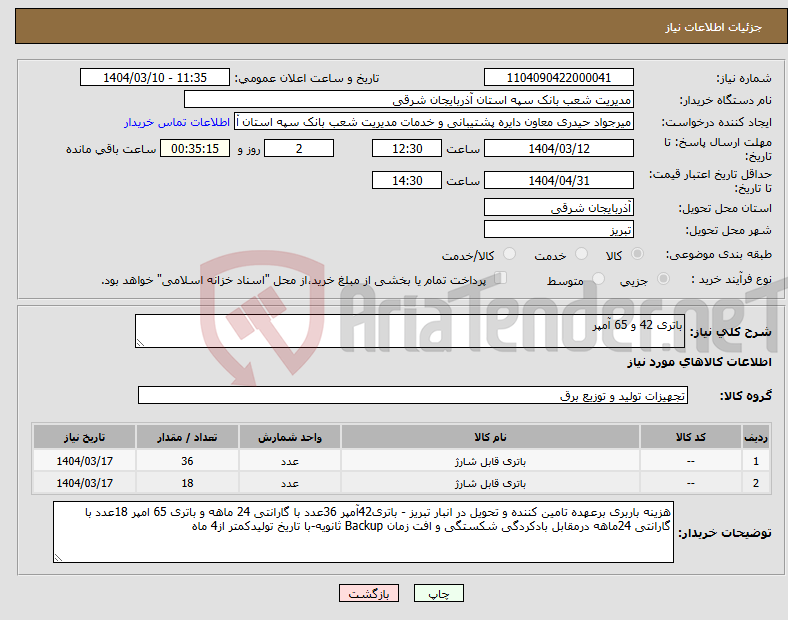Click the نام کالا column header
This screenshot has height=620, width=788.
pyautogui.click(x=490, y=437)
